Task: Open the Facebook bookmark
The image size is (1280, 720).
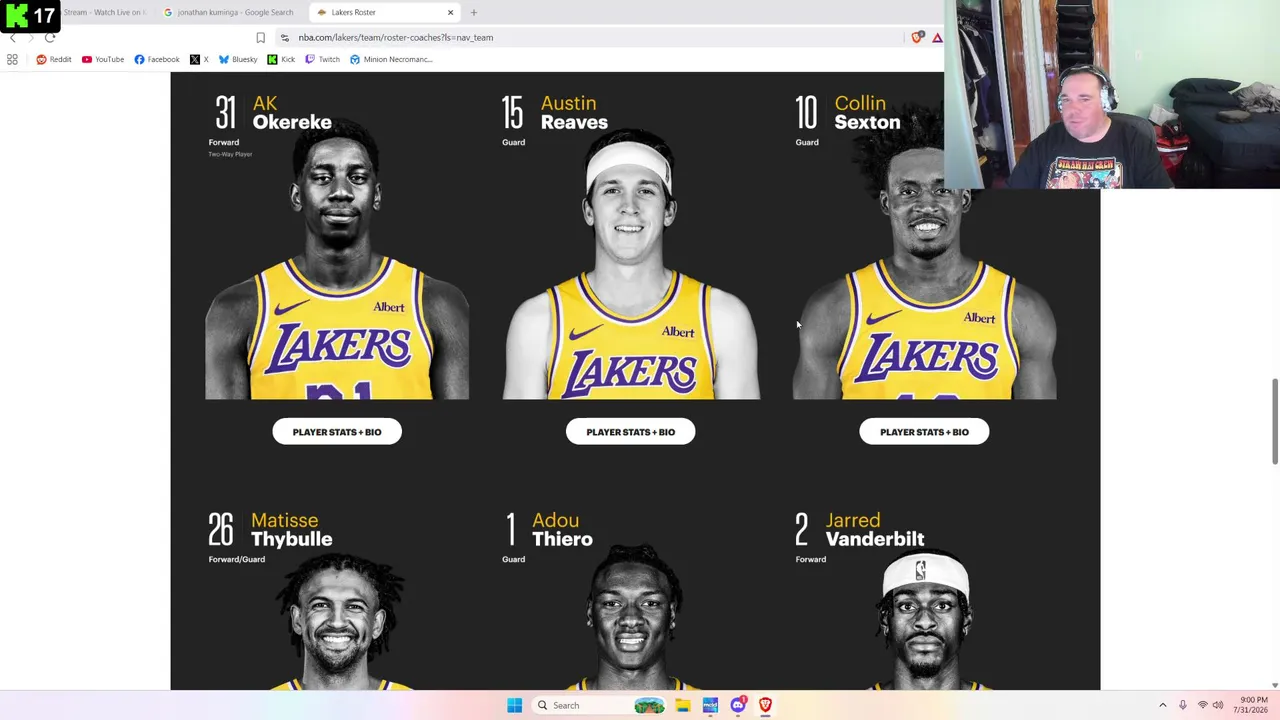Action: pos(157,59)
